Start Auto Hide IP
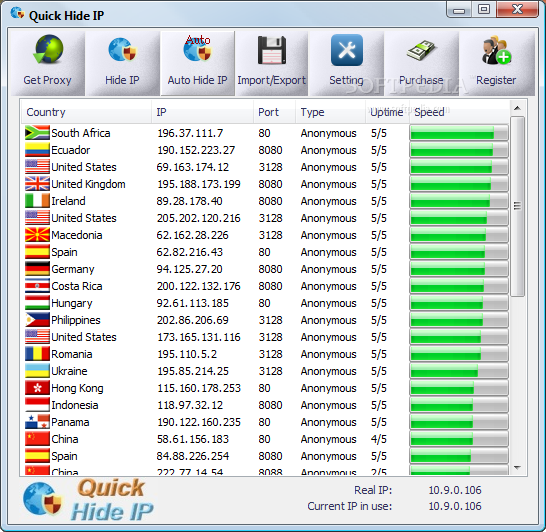Screen dimensions: 546x532 coord(197,63)
